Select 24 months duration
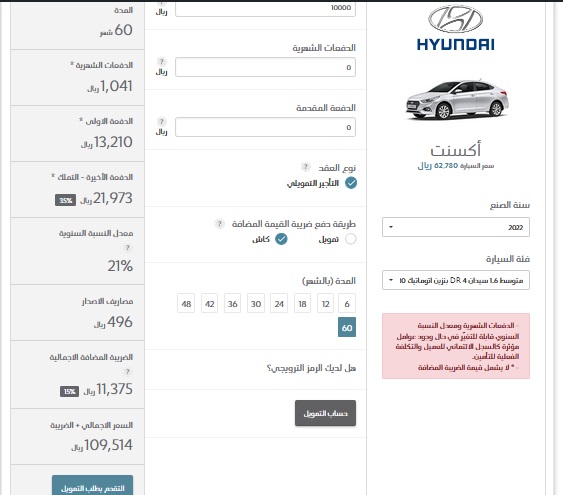563x495 pixels. 279,304
